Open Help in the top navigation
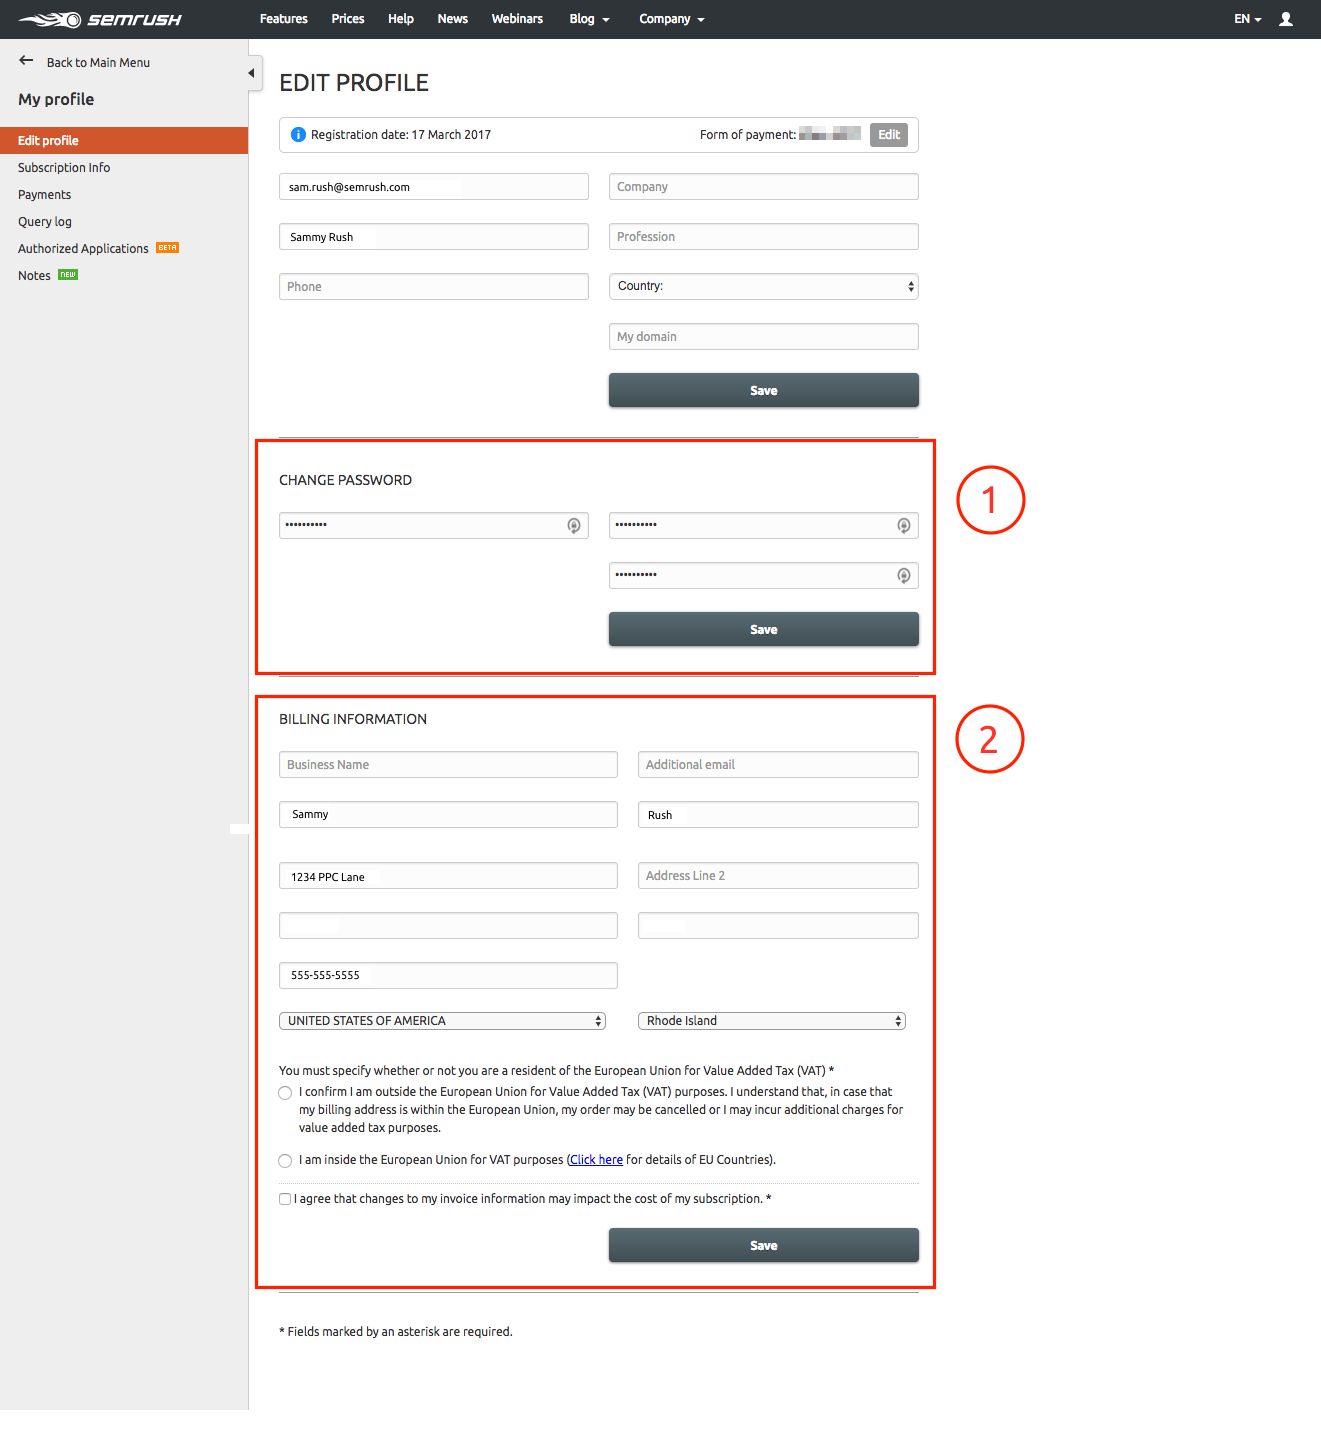This screenshot has height=1440, width=1321. (401, 19)
